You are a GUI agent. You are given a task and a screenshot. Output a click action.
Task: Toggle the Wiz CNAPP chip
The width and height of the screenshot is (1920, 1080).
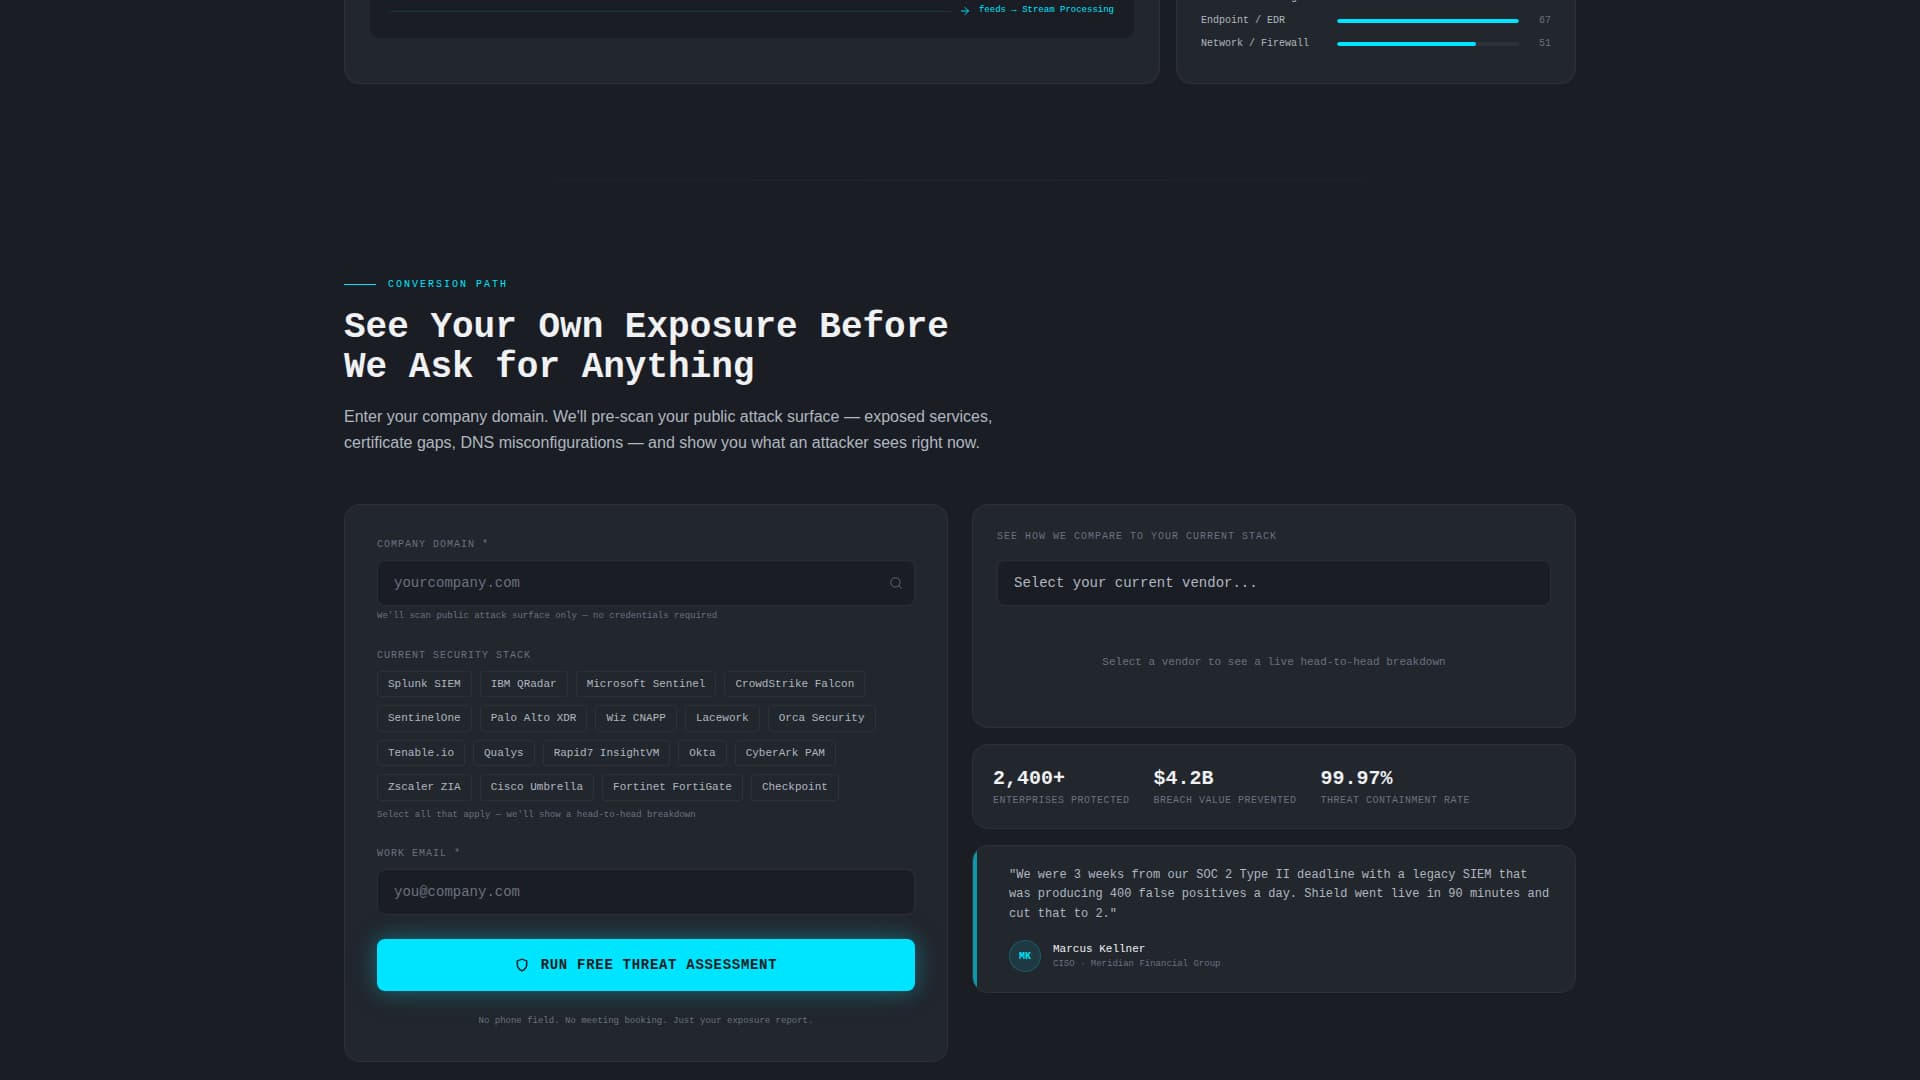[636, 718]
